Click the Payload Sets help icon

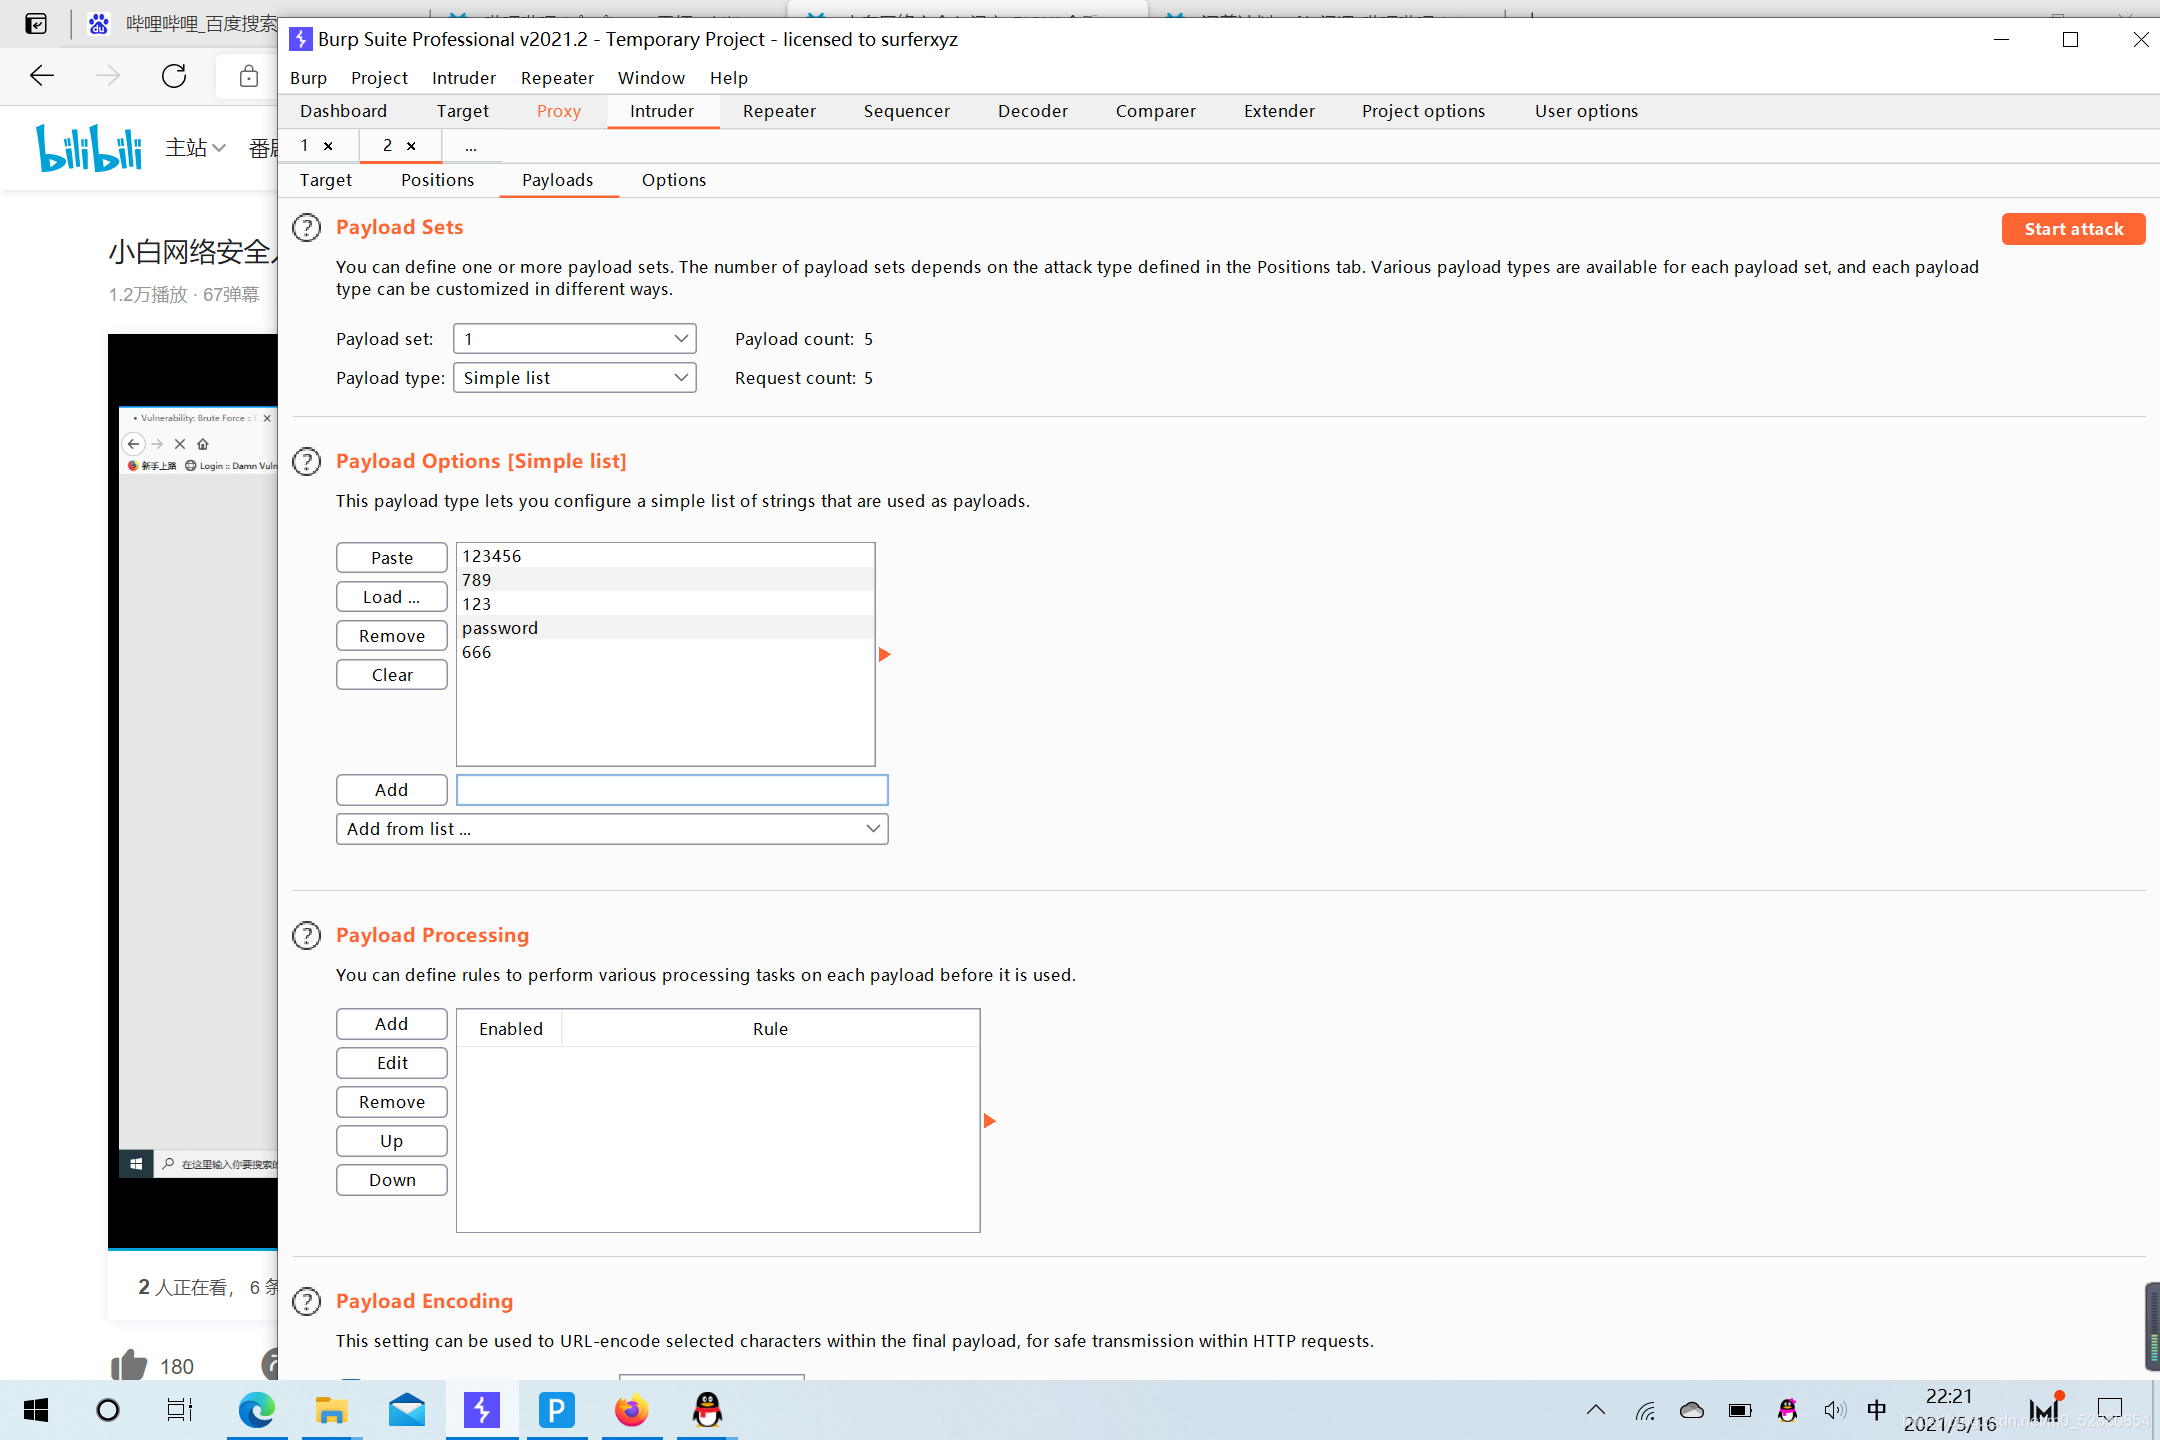[x=306, y=228]
